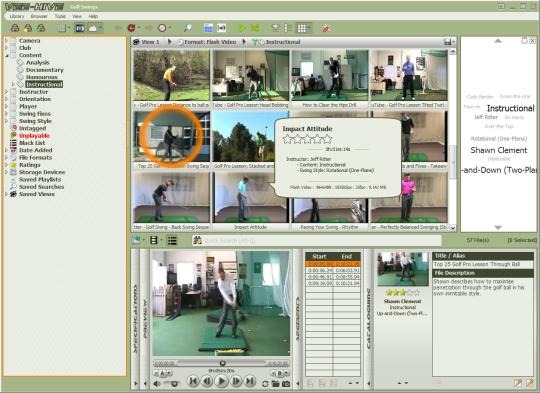Image resolution: width=540 pixels, height=393 pixels.
Task: Click the blue calendar toolbar icon
Action: point(208,28)
